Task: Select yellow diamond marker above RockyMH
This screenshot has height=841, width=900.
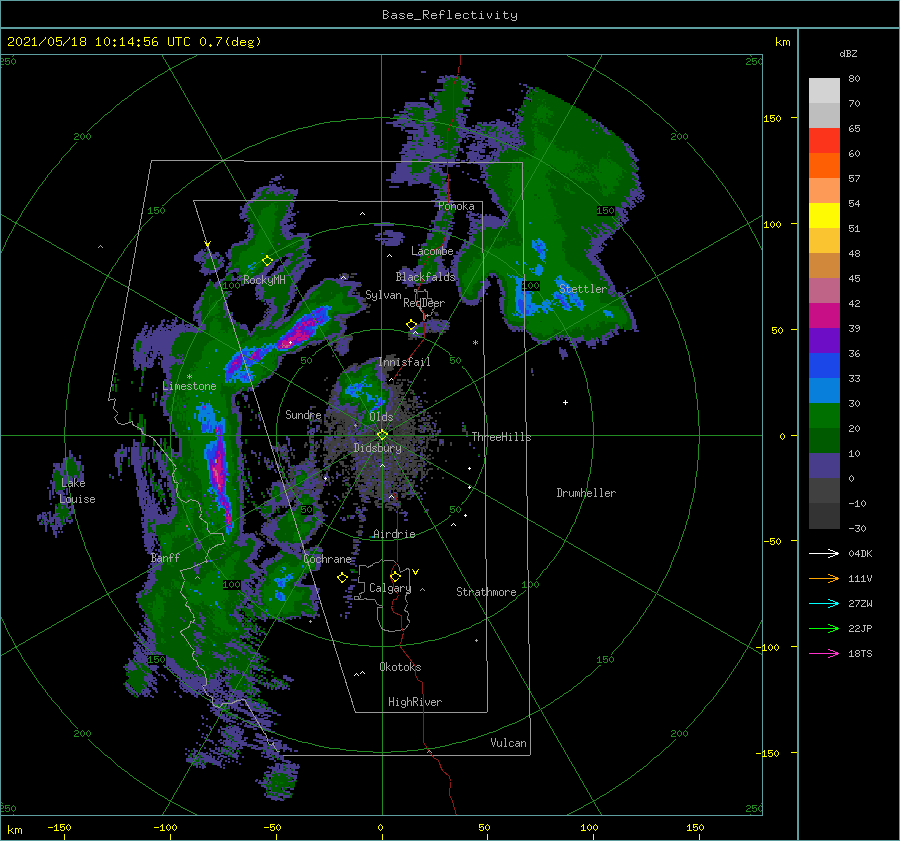Action: pyautogui.click(x=267, y=261)
